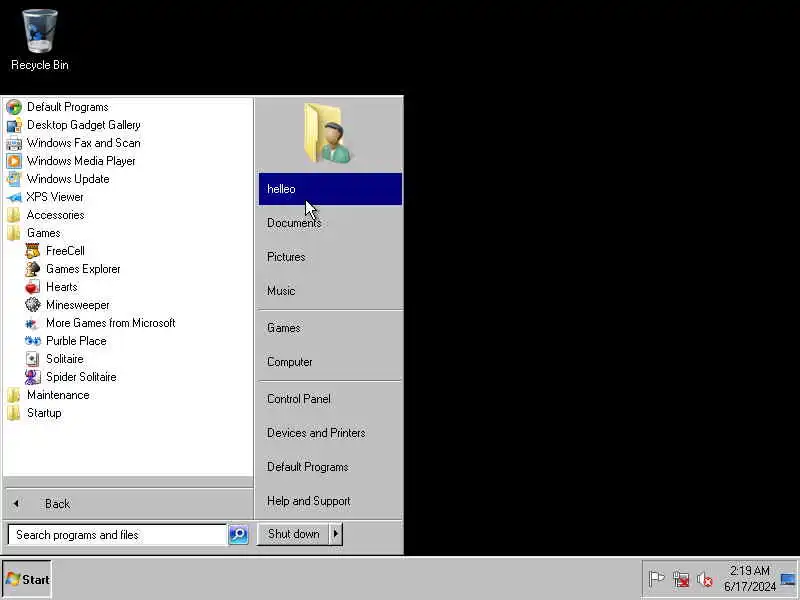The width and height of the screenshot is (800, 600).
Task: Launch Purble Place by its label
Action: tap(76, 341)
